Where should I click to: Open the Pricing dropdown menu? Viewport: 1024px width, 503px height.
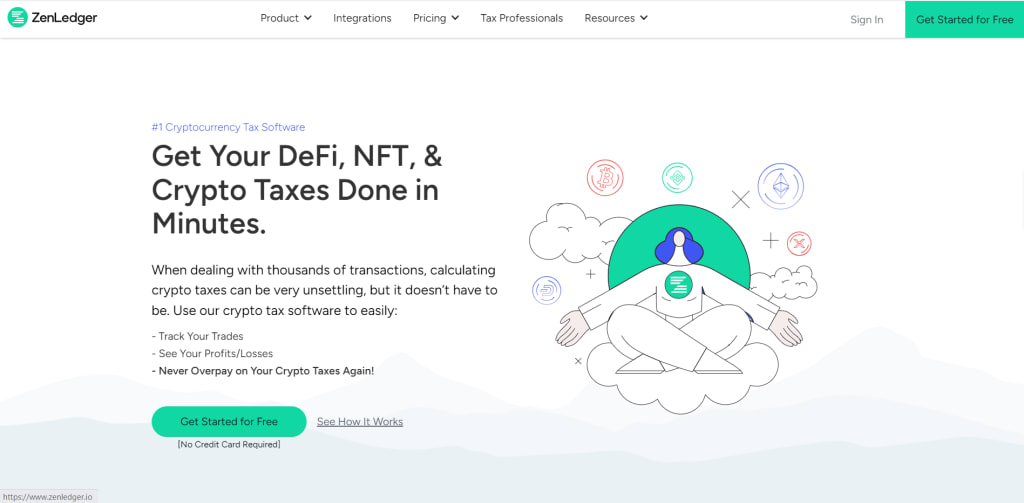pyautogui.click(x=436, y=18)
